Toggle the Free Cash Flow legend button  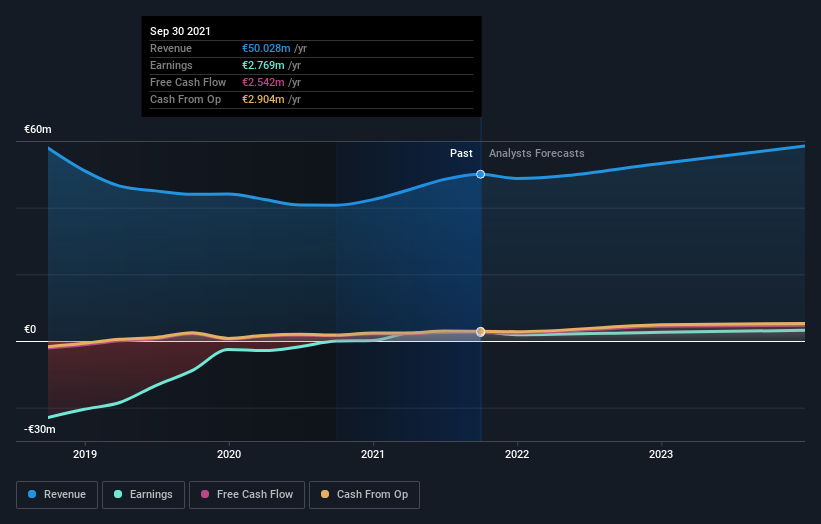pos(247,495)
